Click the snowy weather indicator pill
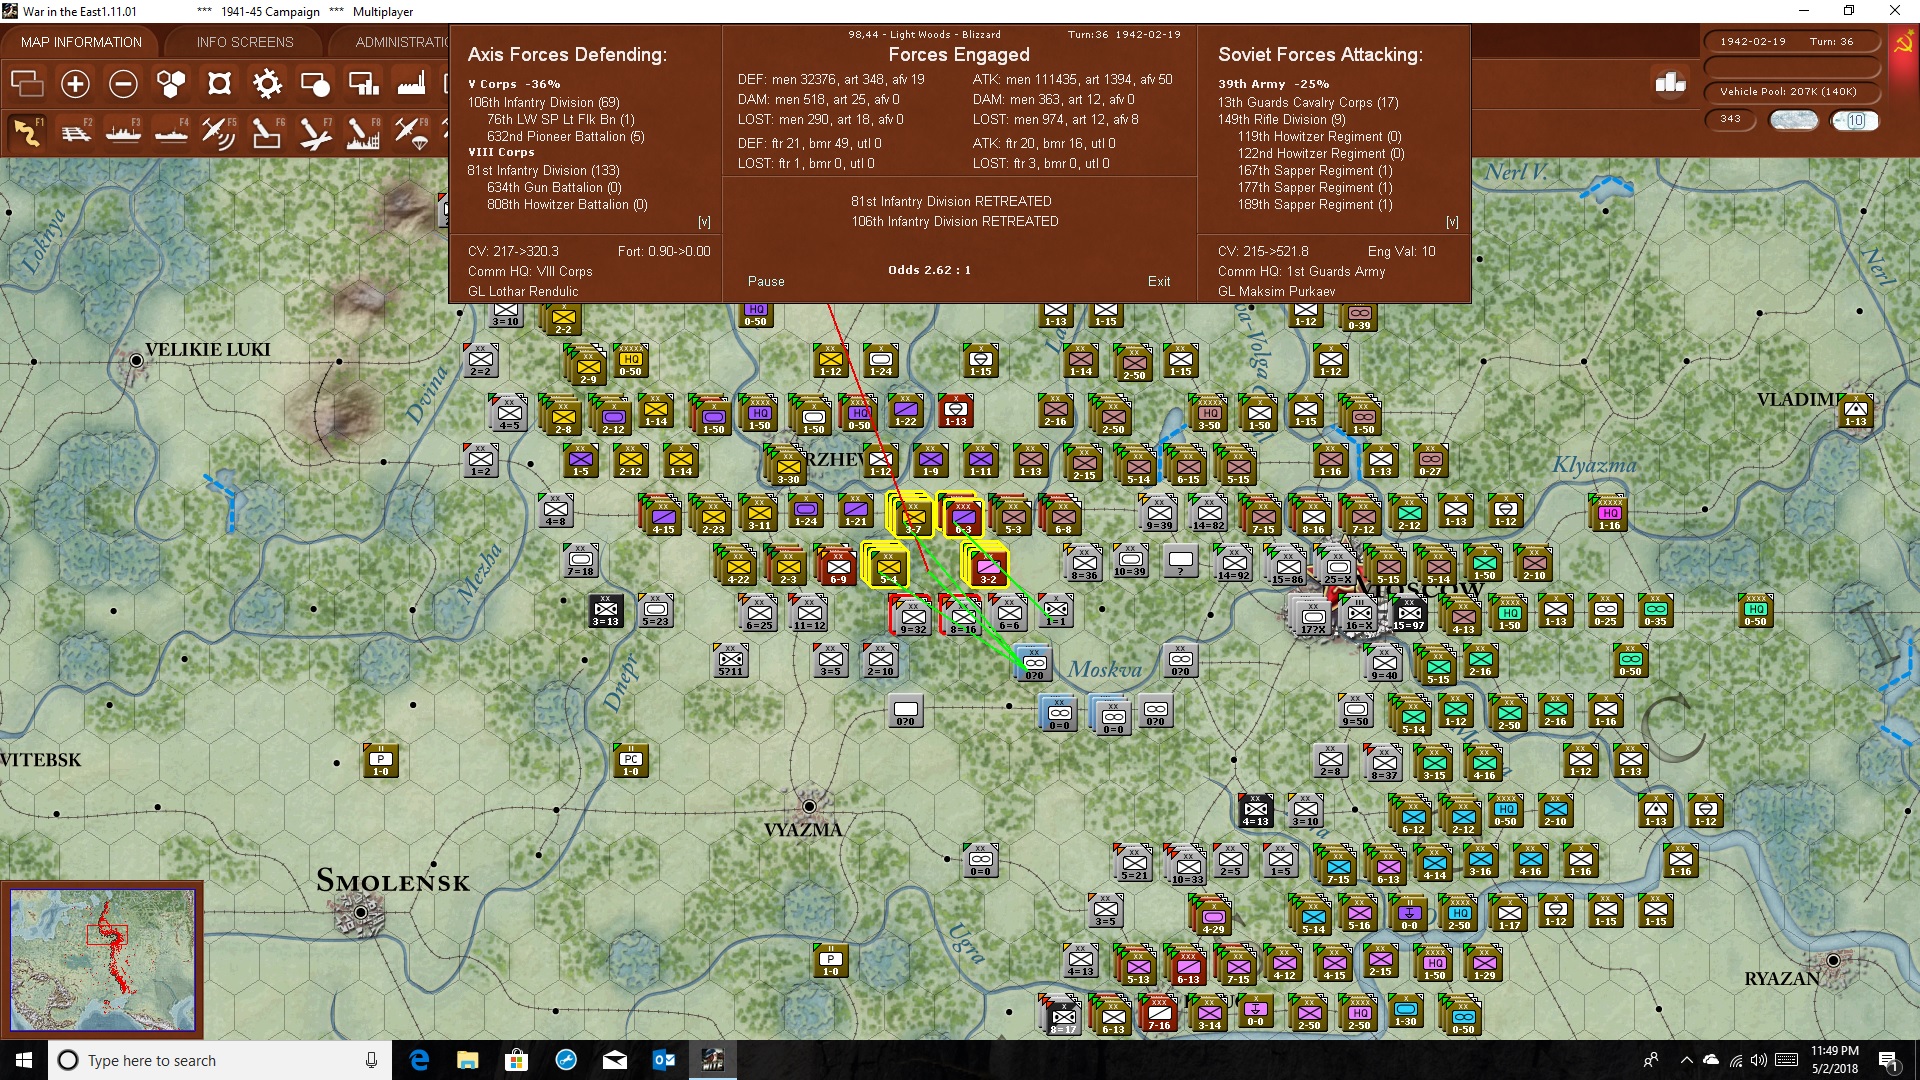Viewport: 1920px width, 1080px height. [x=1793, y=120]
